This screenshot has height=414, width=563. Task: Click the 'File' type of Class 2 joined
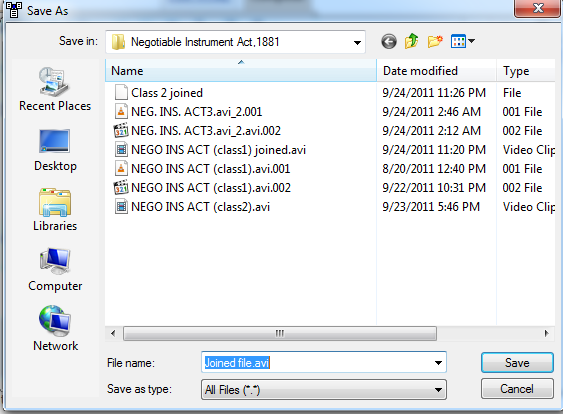[x=512, y=93]
